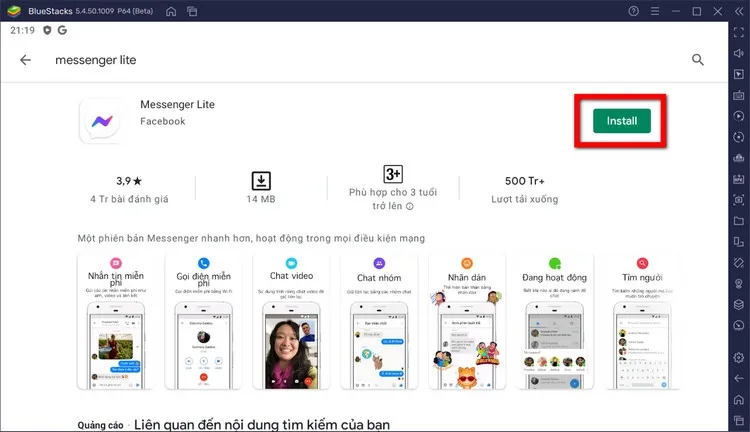Click the '4 Tr bài đánh giá' text
This screenshot has height=432, width=750.
(x=129, y=199)
